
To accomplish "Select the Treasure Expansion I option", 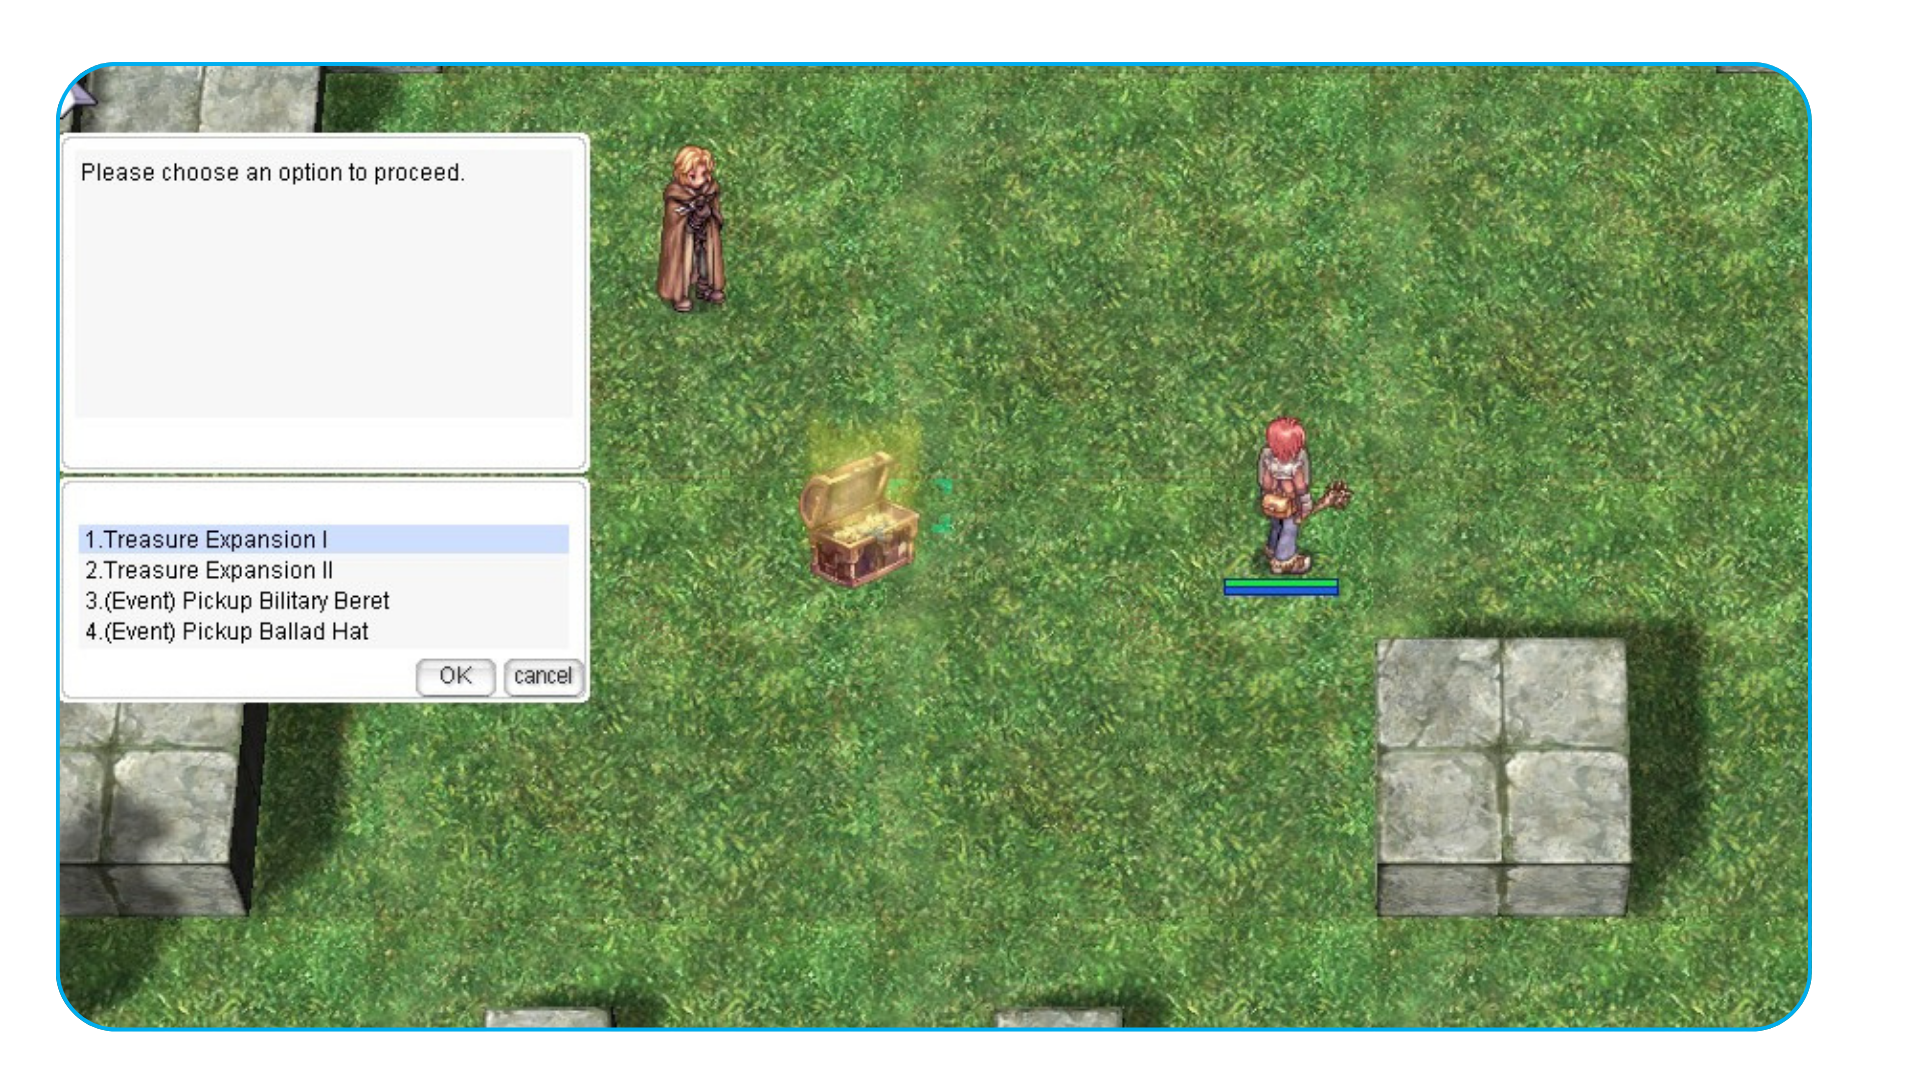I will point(206,540).
